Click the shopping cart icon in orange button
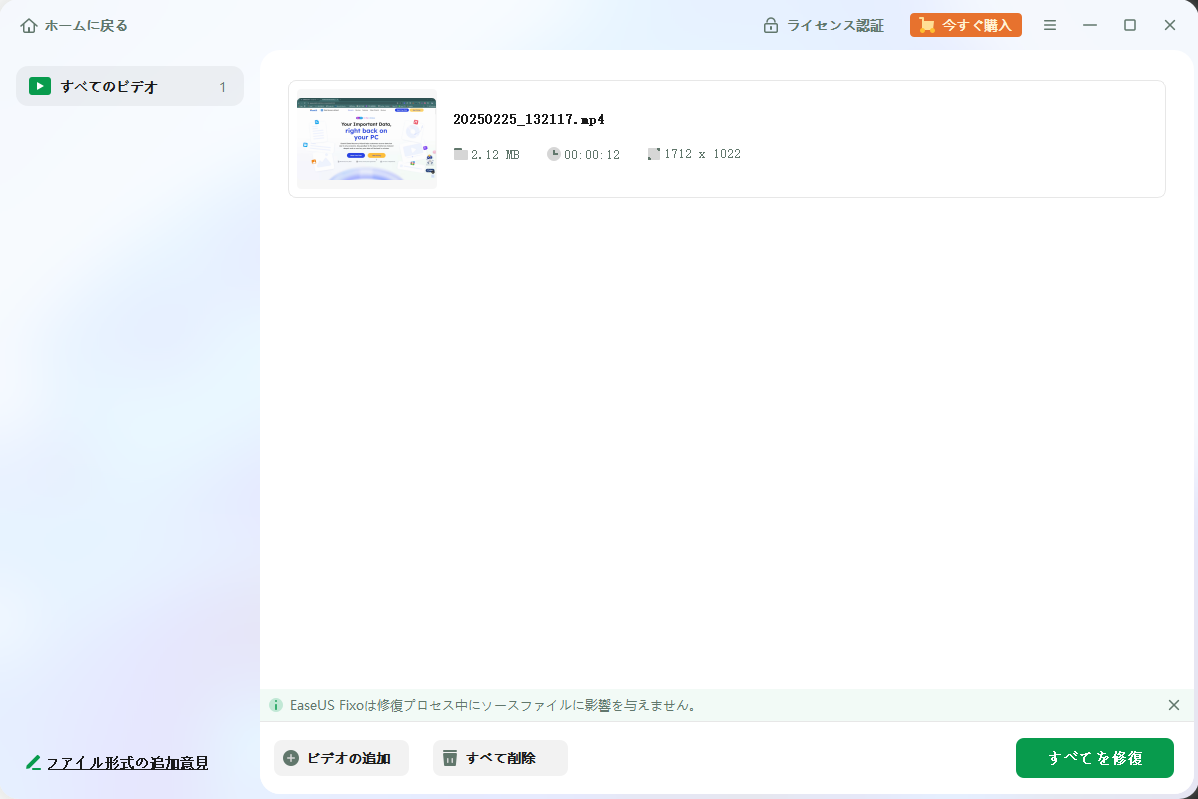Viewport: 1198px width, 799px height. pos(927,26)
